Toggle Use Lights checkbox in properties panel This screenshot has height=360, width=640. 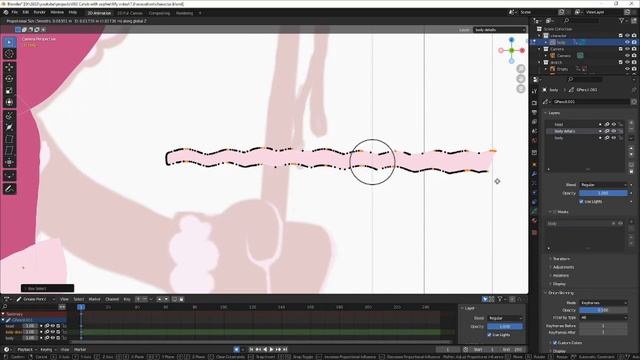coord(582,202)
